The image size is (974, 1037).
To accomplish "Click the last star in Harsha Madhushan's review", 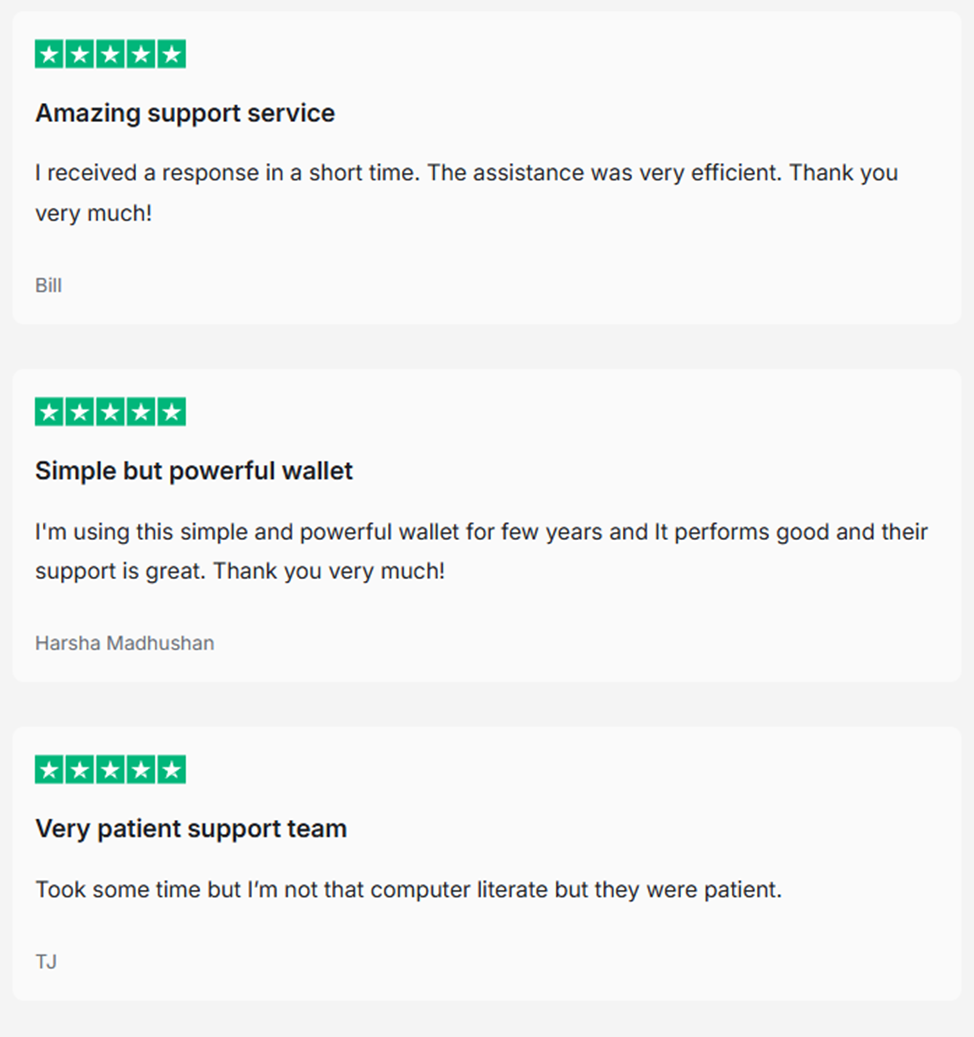I will click(172, 412).
